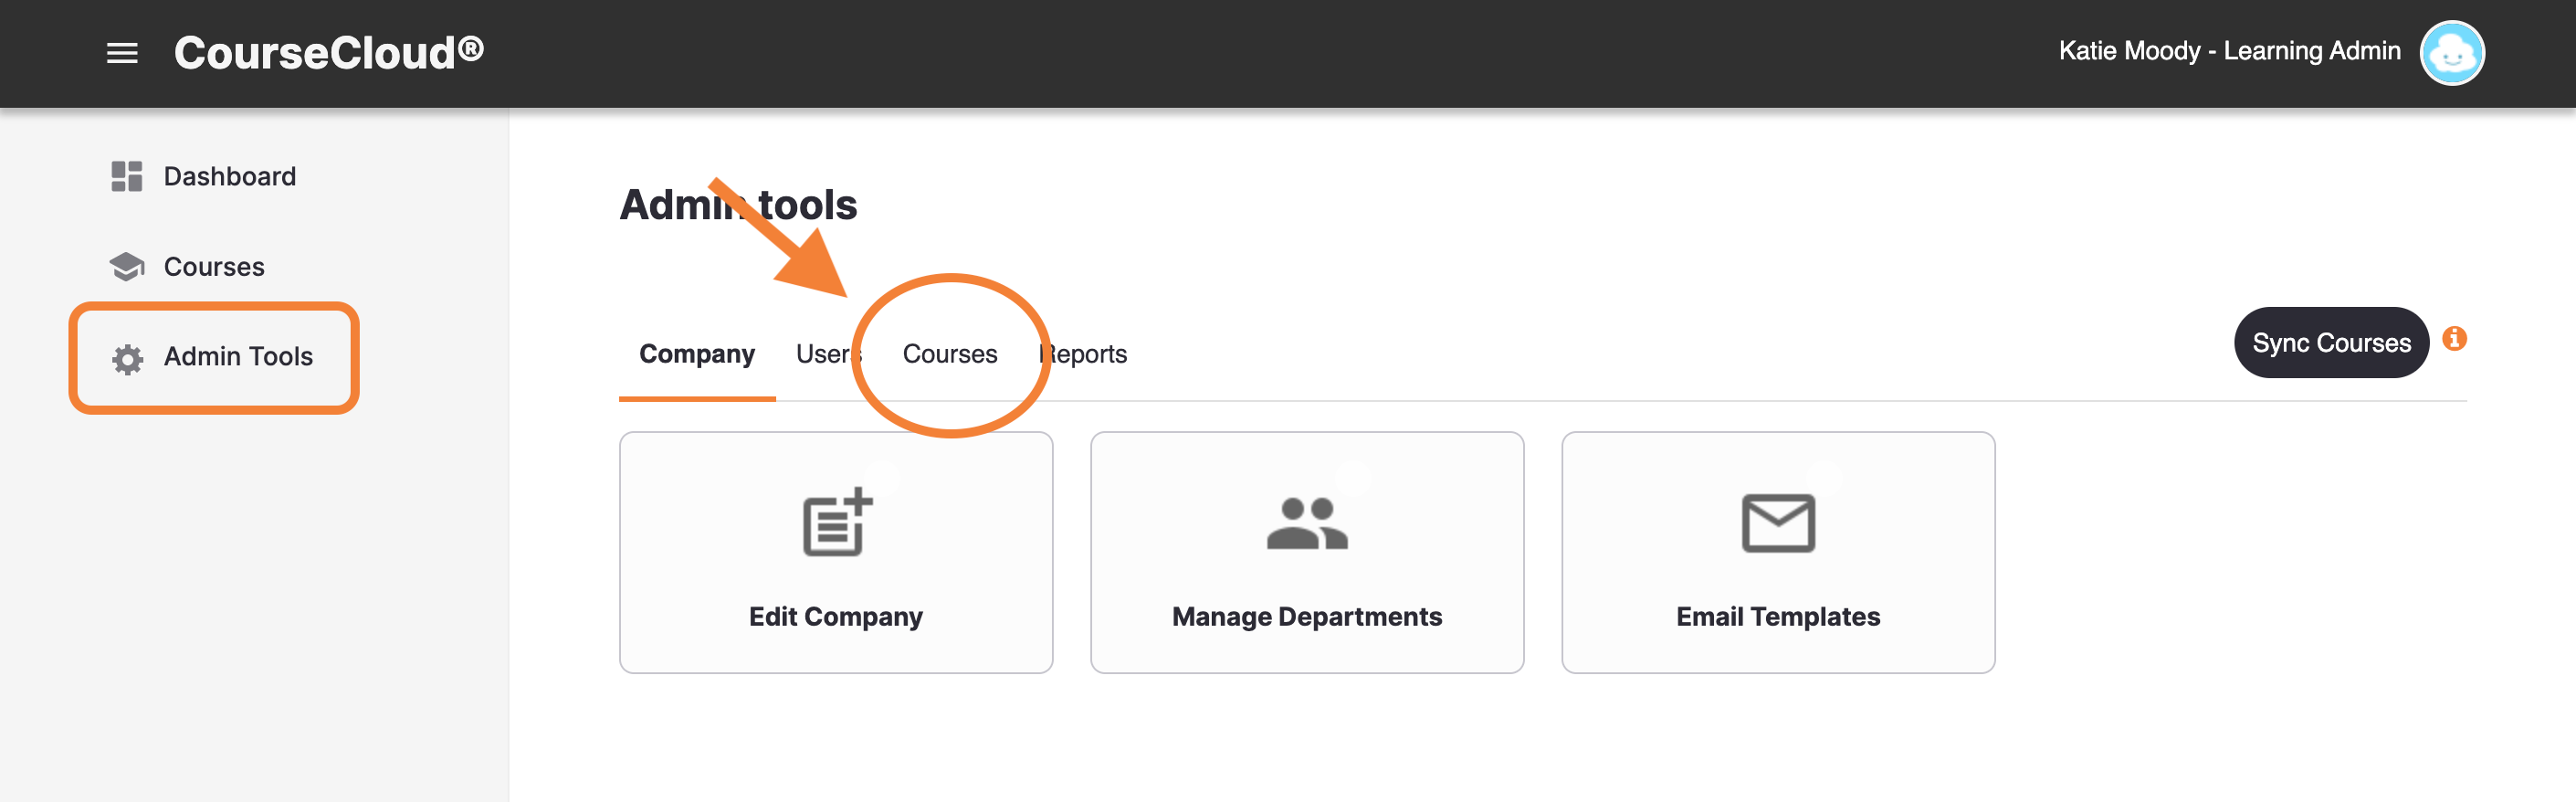The height and width of the screenshot is (802, 2576).
Task: Click the Email Templates envelope icon
Action: point(1777,523)
